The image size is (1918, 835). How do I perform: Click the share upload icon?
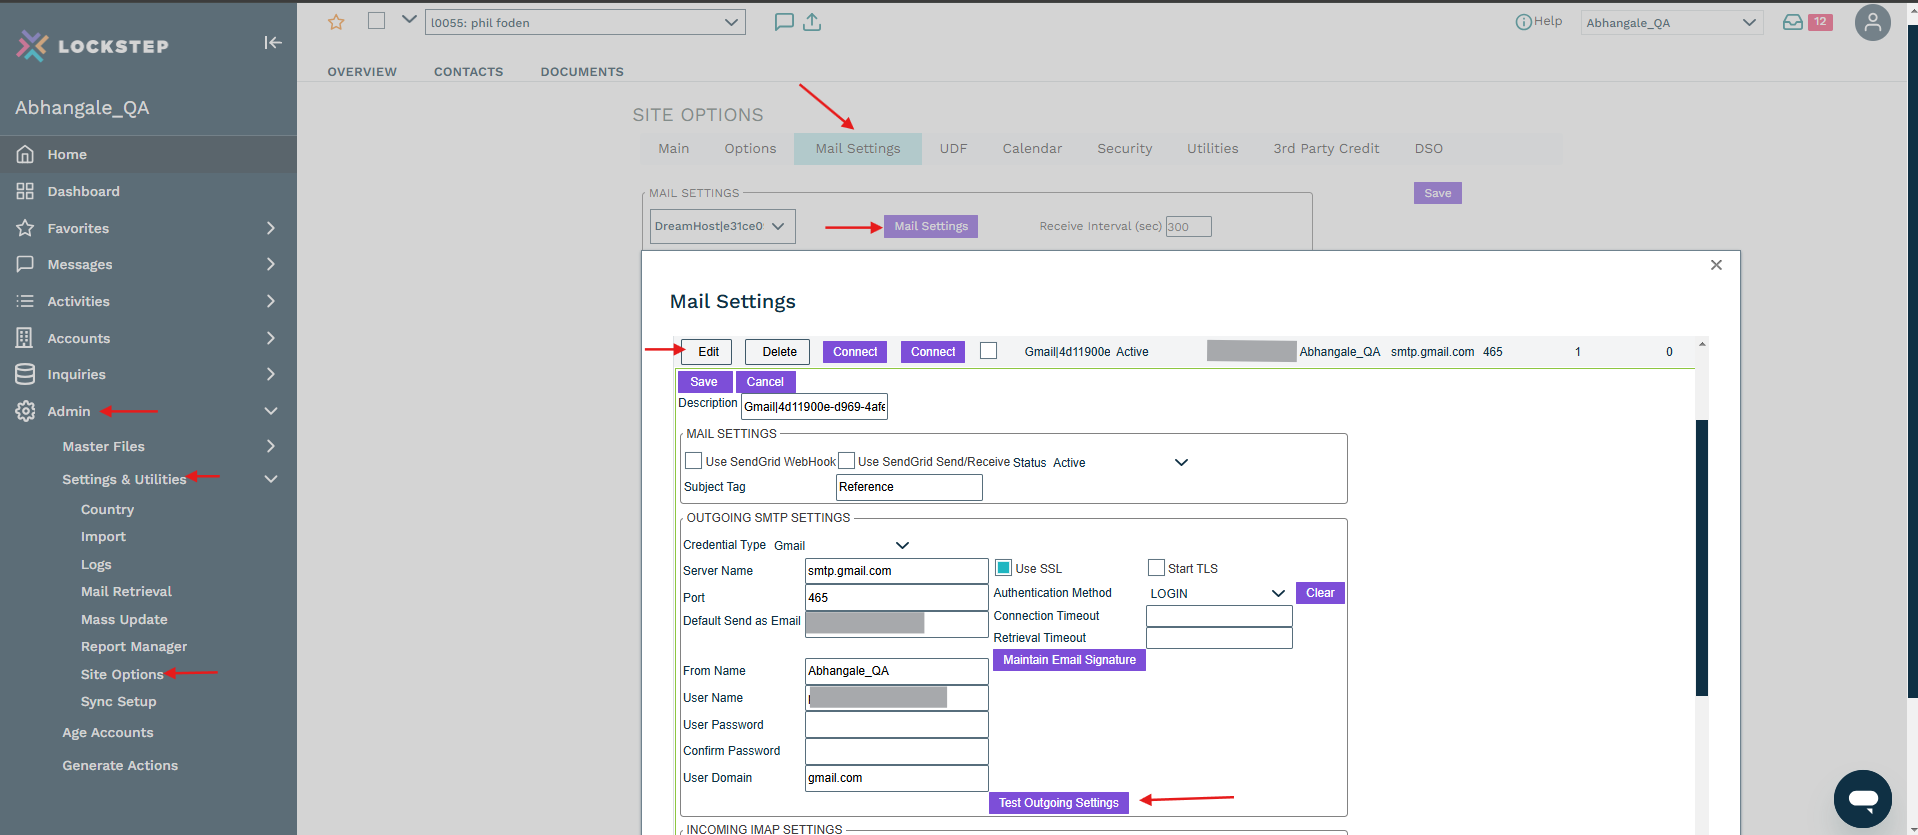812,22
